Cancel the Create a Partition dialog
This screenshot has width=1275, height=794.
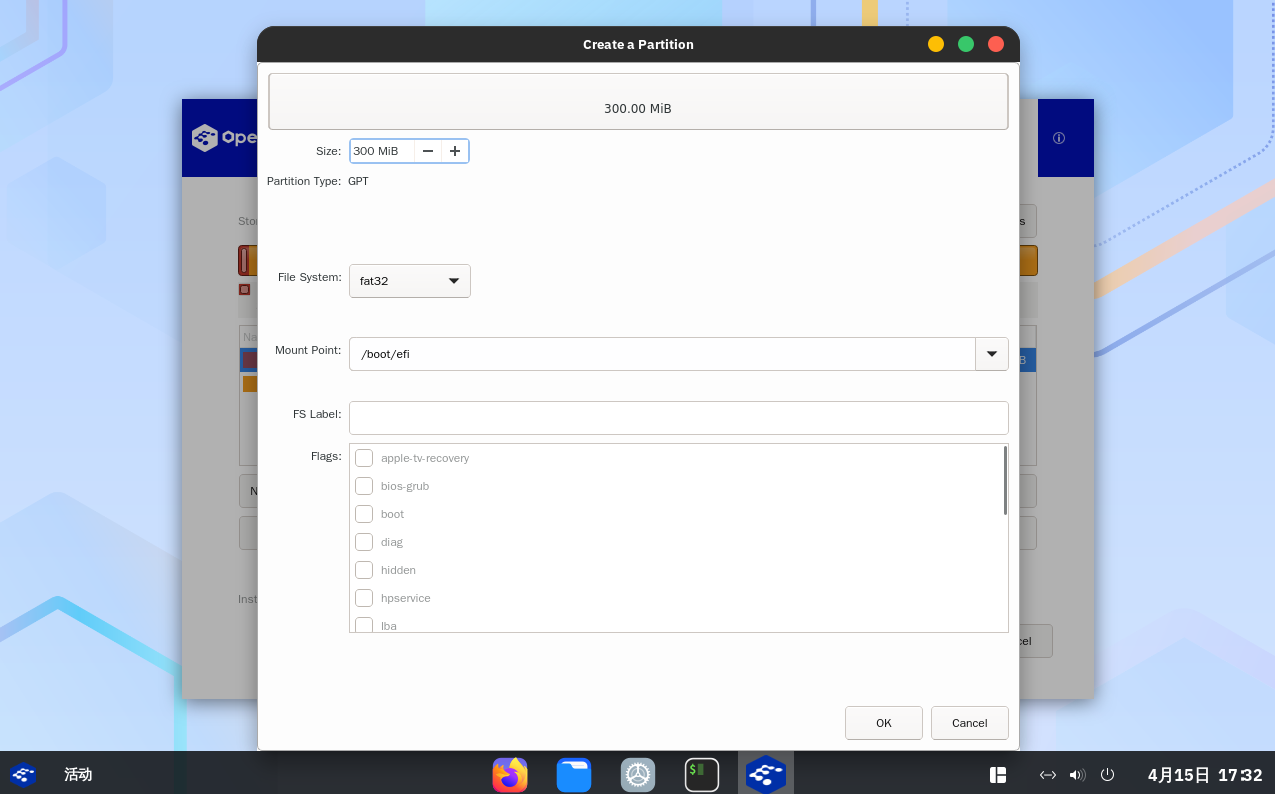click(970, 723)
